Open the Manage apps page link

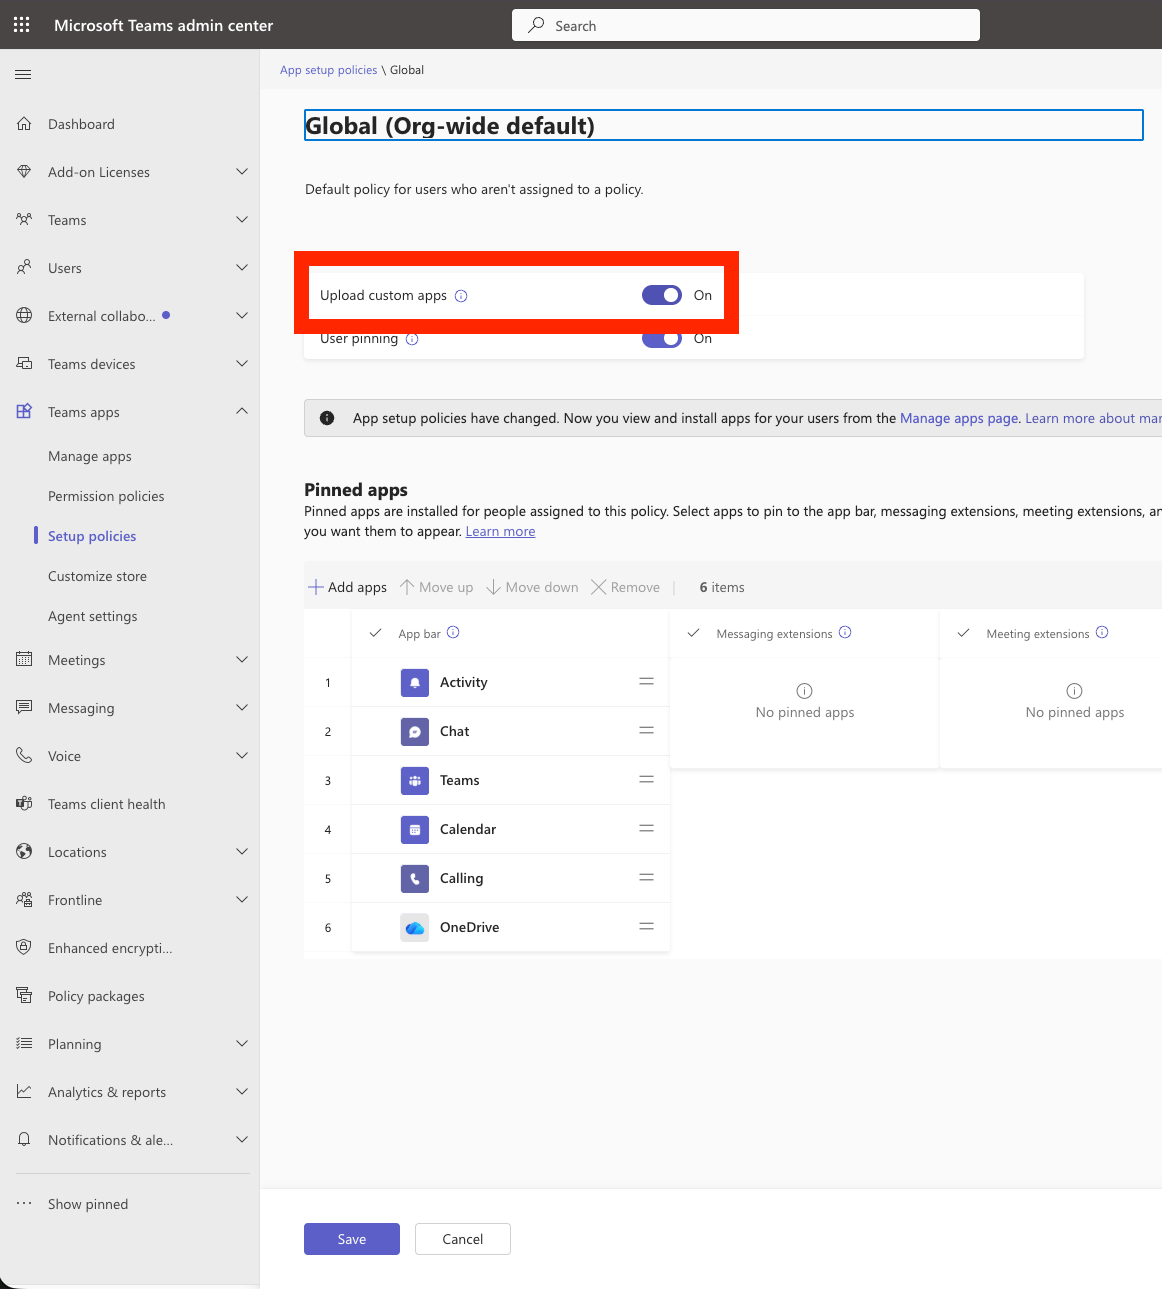959,418
